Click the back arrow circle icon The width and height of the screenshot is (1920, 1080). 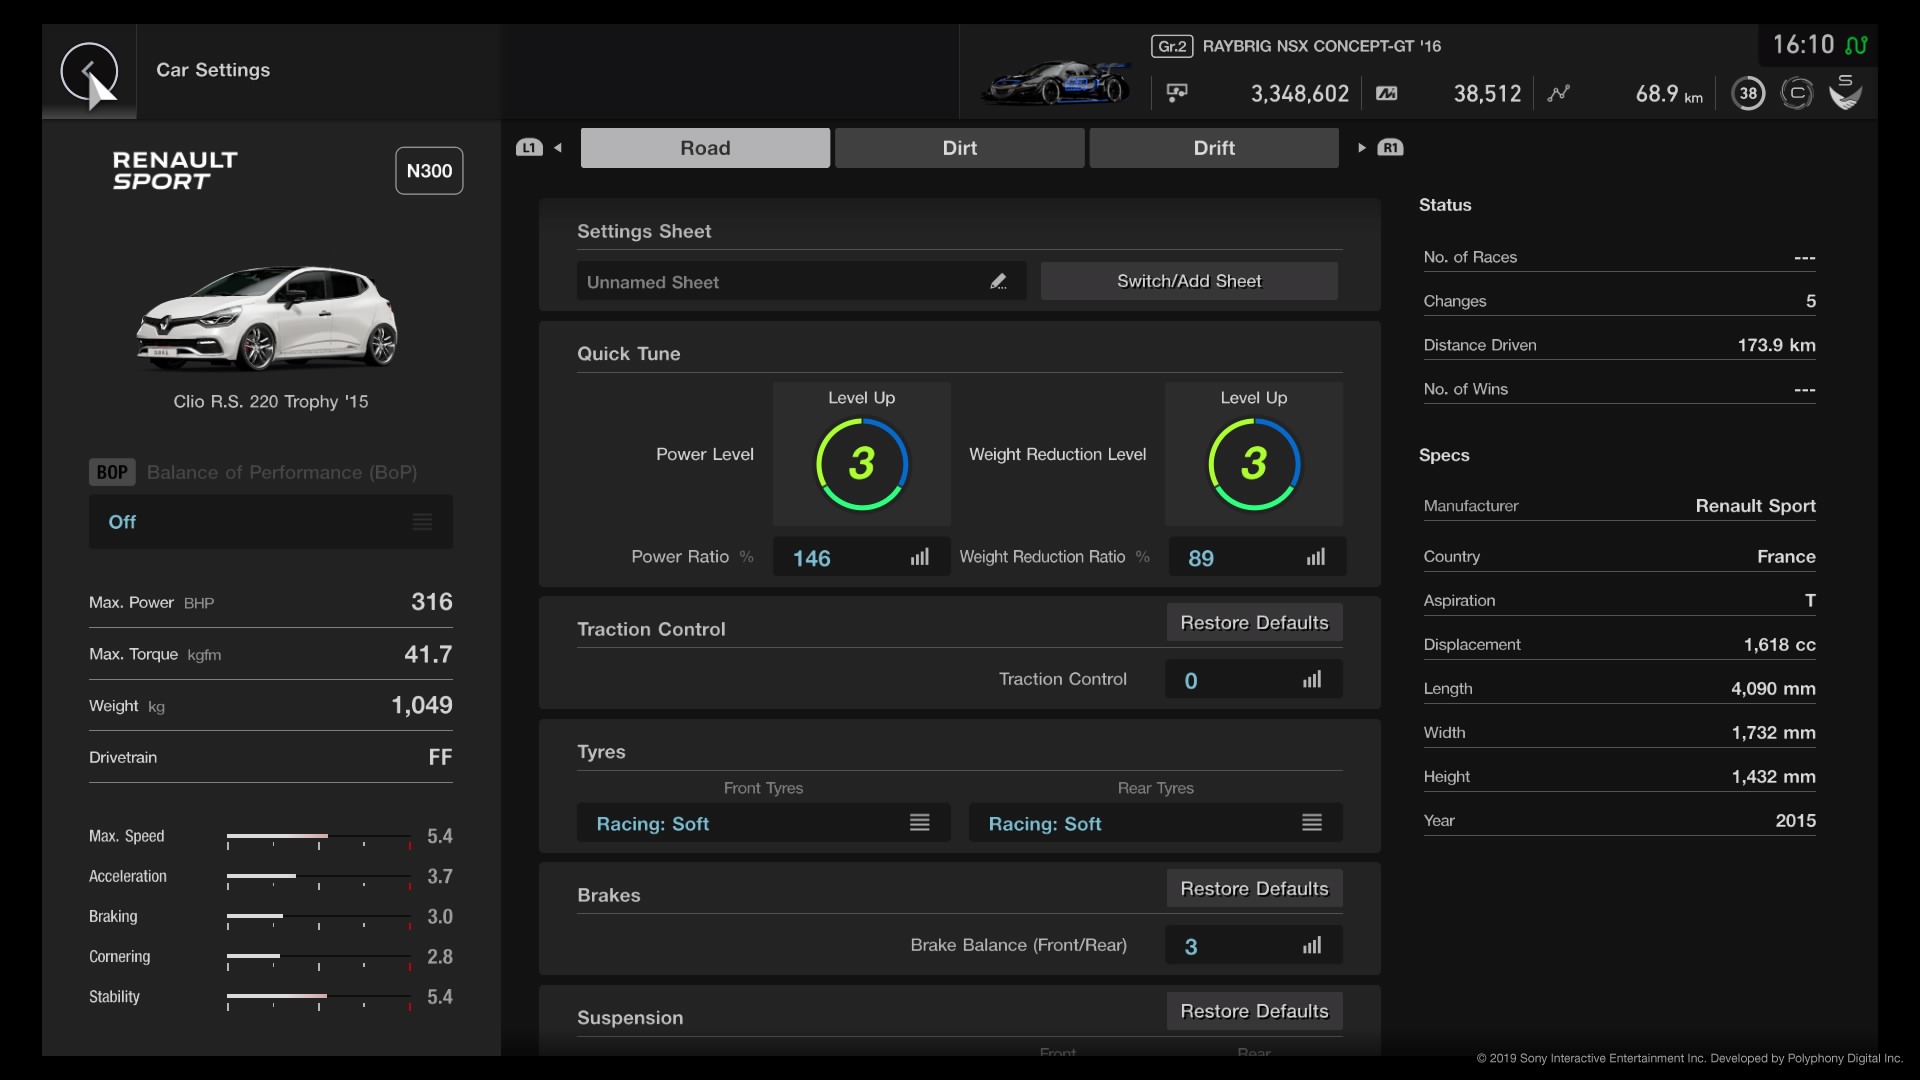[x=89, y=71]
